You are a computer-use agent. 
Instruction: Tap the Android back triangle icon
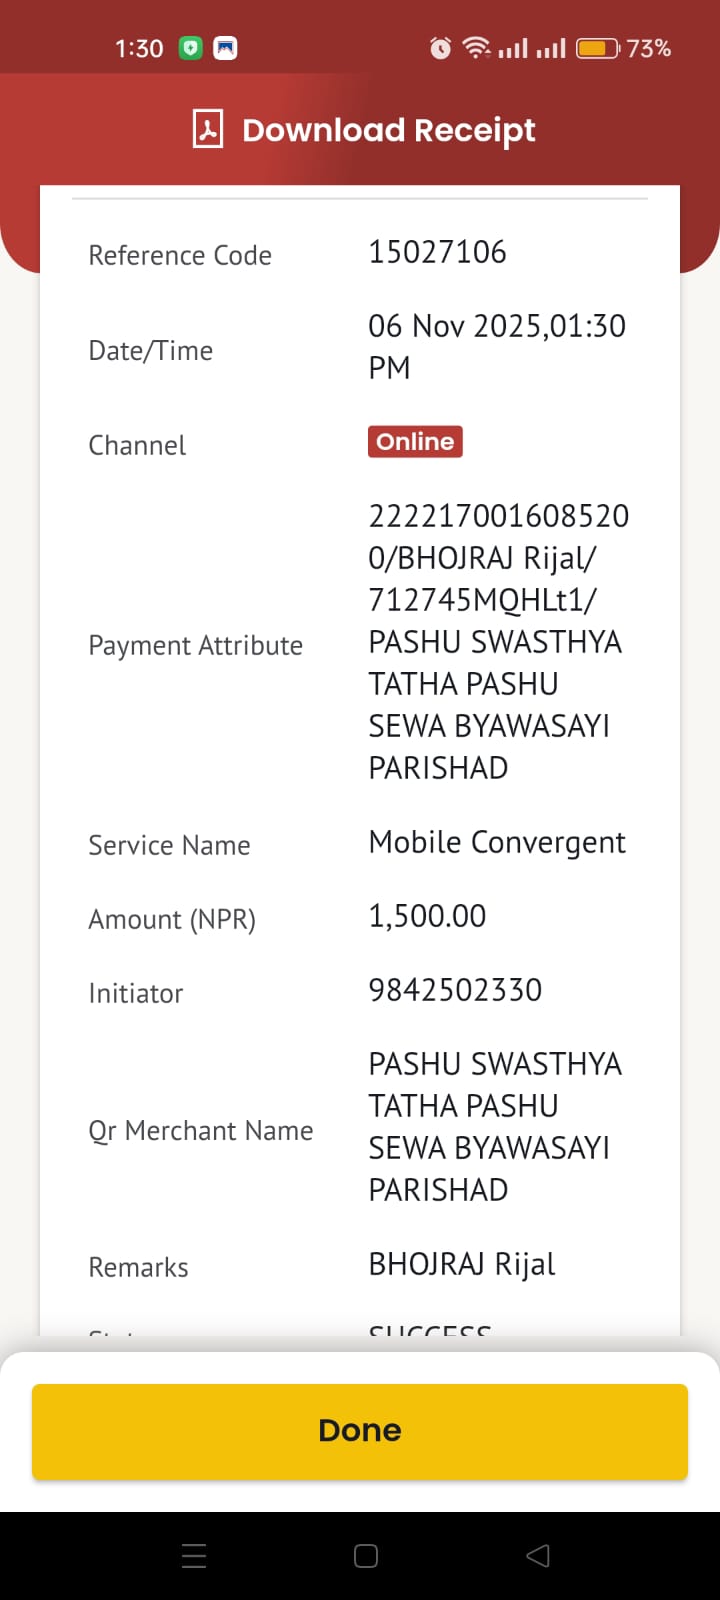538,1556
